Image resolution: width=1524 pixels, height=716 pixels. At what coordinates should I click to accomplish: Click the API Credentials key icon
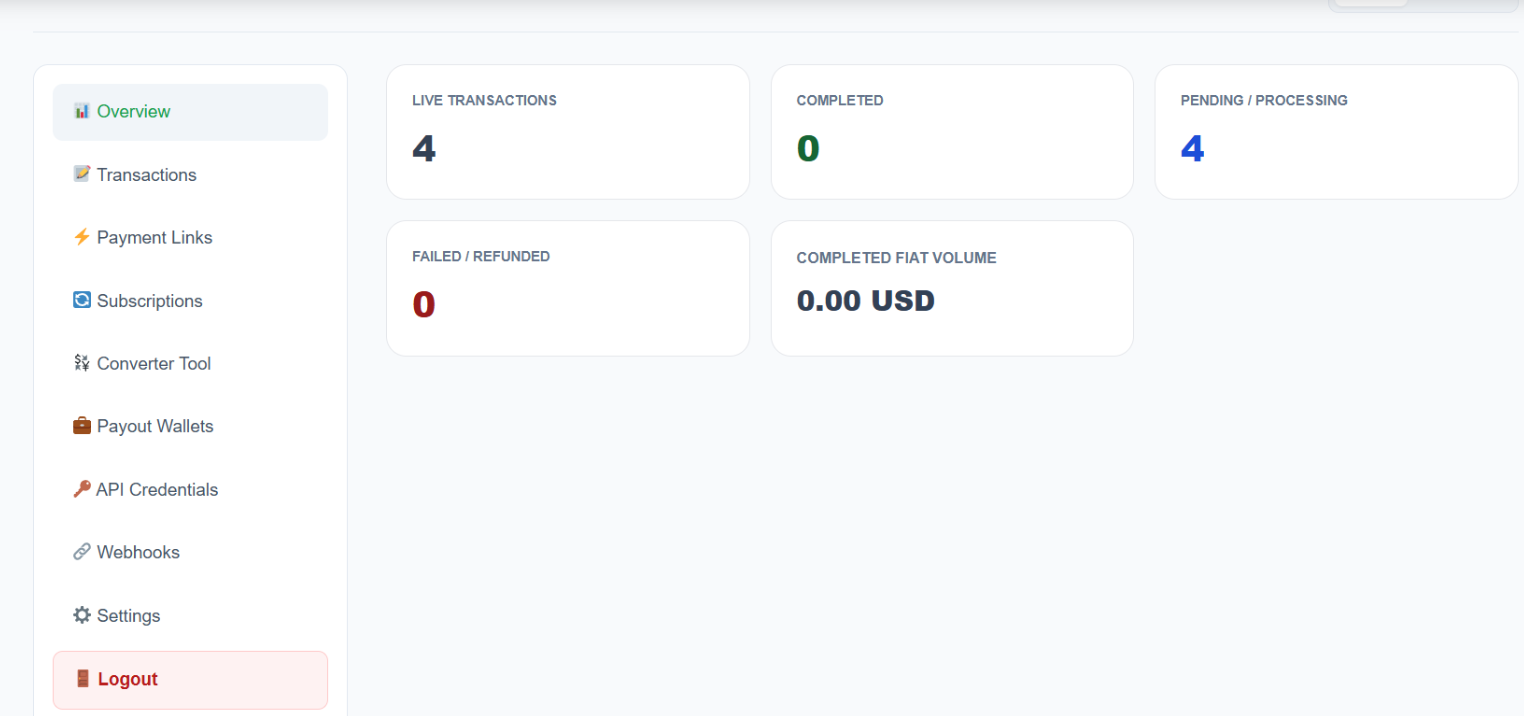[x=82, y=489]
